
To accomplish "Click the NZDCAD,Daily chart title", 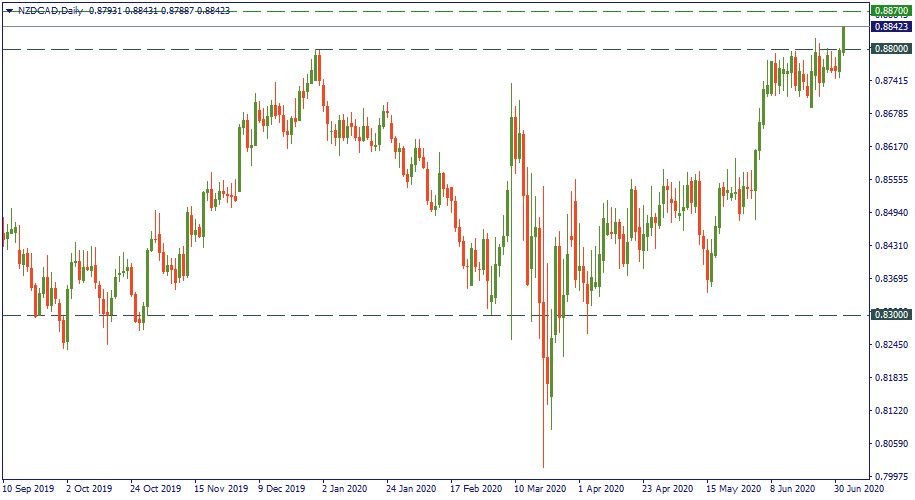I will tap(50, 10).
